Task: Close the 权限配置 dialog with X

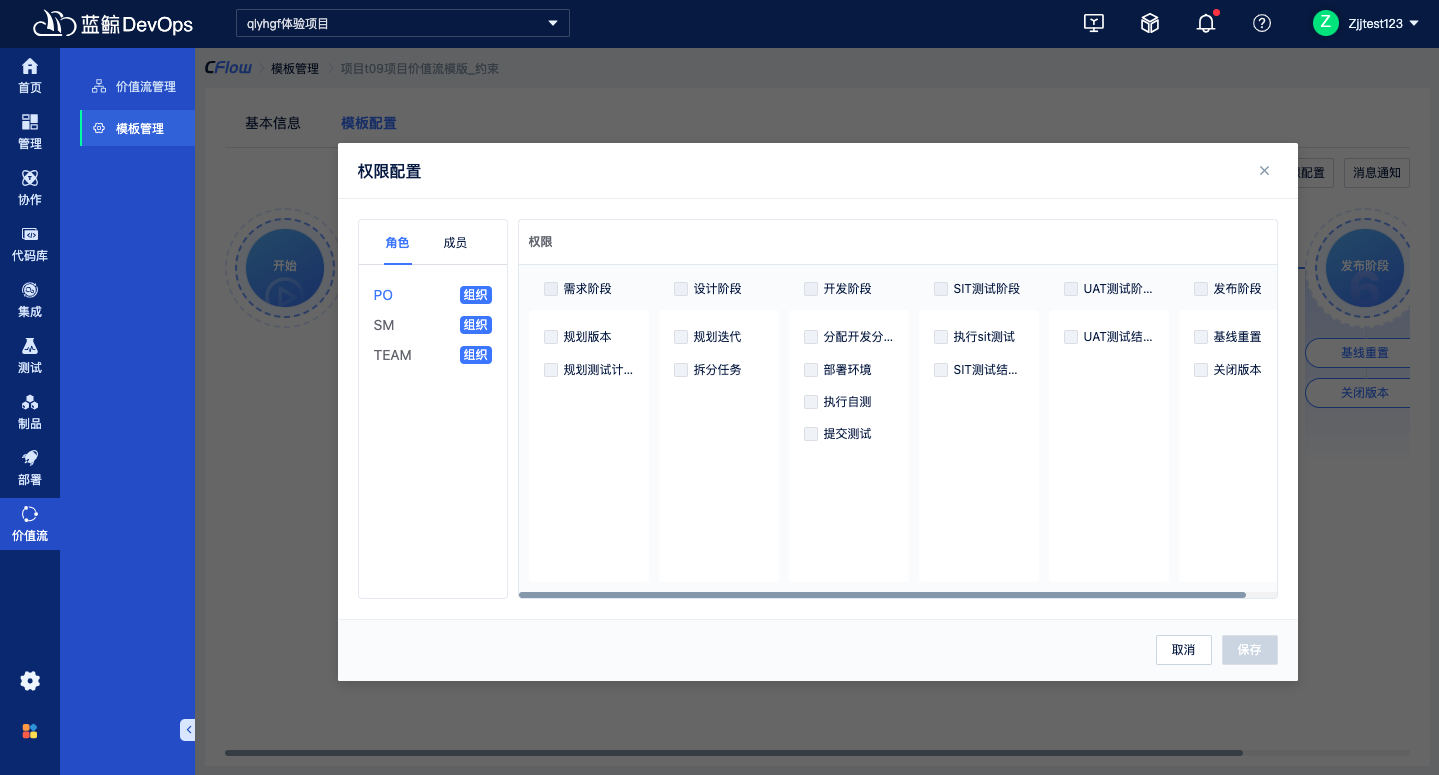Action: tap(1264, 171)
